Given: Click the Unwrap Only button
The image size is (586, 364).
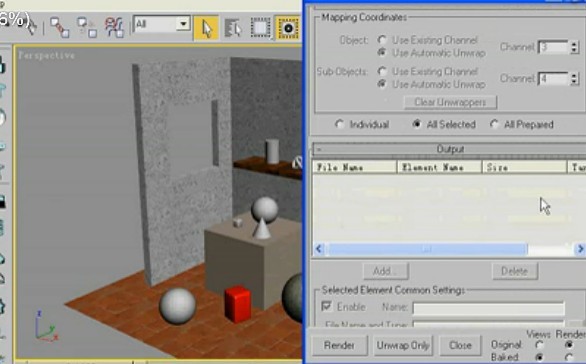Looking at the screenshot, I should tap(403, 345).
